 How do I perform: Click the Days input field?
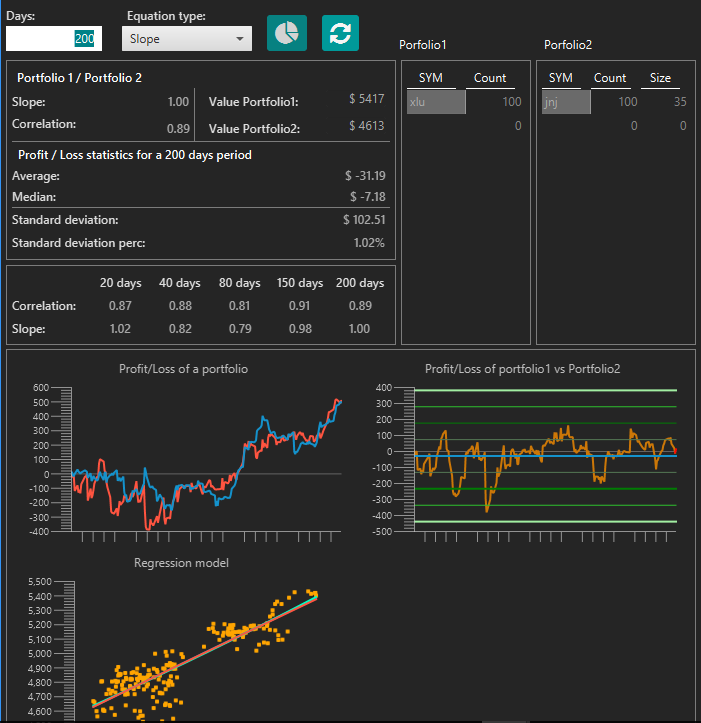tap(53, 38)
